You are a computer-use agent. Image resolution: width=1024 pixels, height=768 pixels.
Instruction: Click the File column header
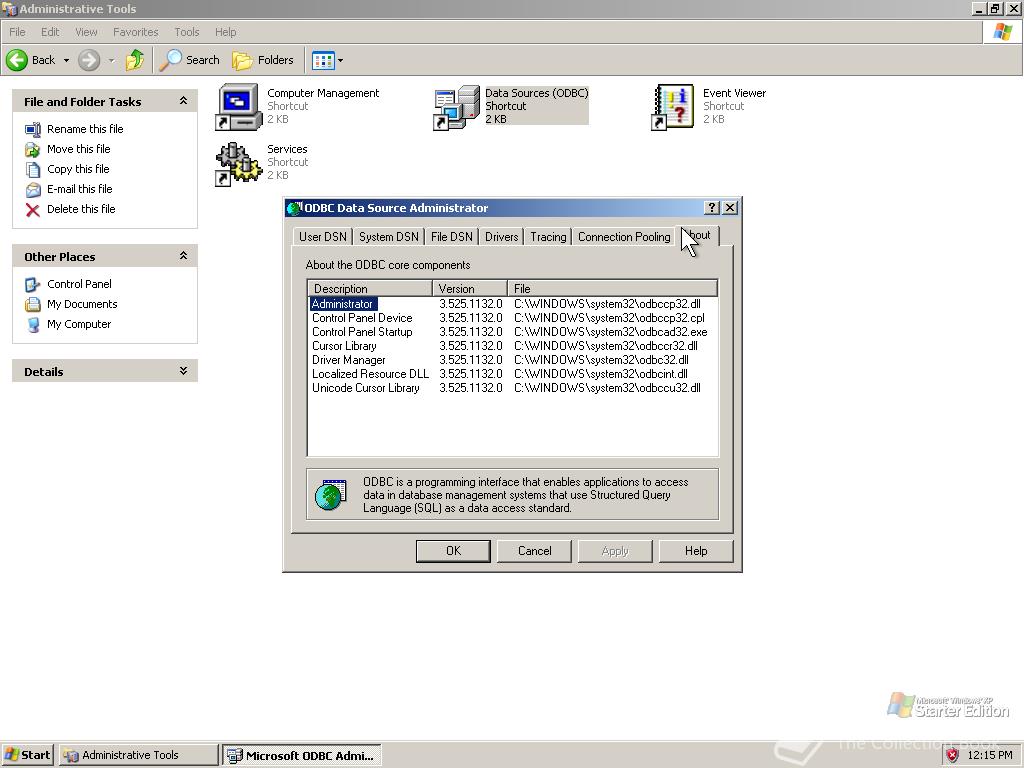pos(613,289)
